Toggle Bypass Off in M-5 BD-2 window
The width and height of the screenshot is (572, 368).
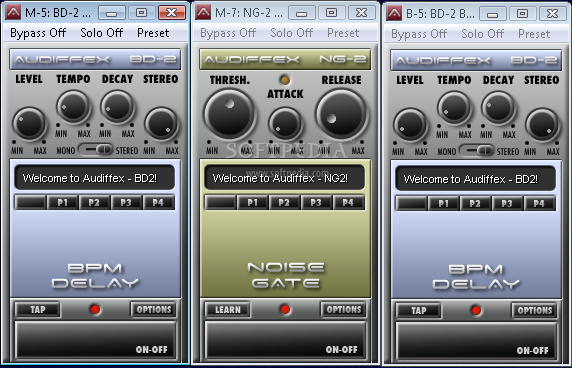[38, 33]
